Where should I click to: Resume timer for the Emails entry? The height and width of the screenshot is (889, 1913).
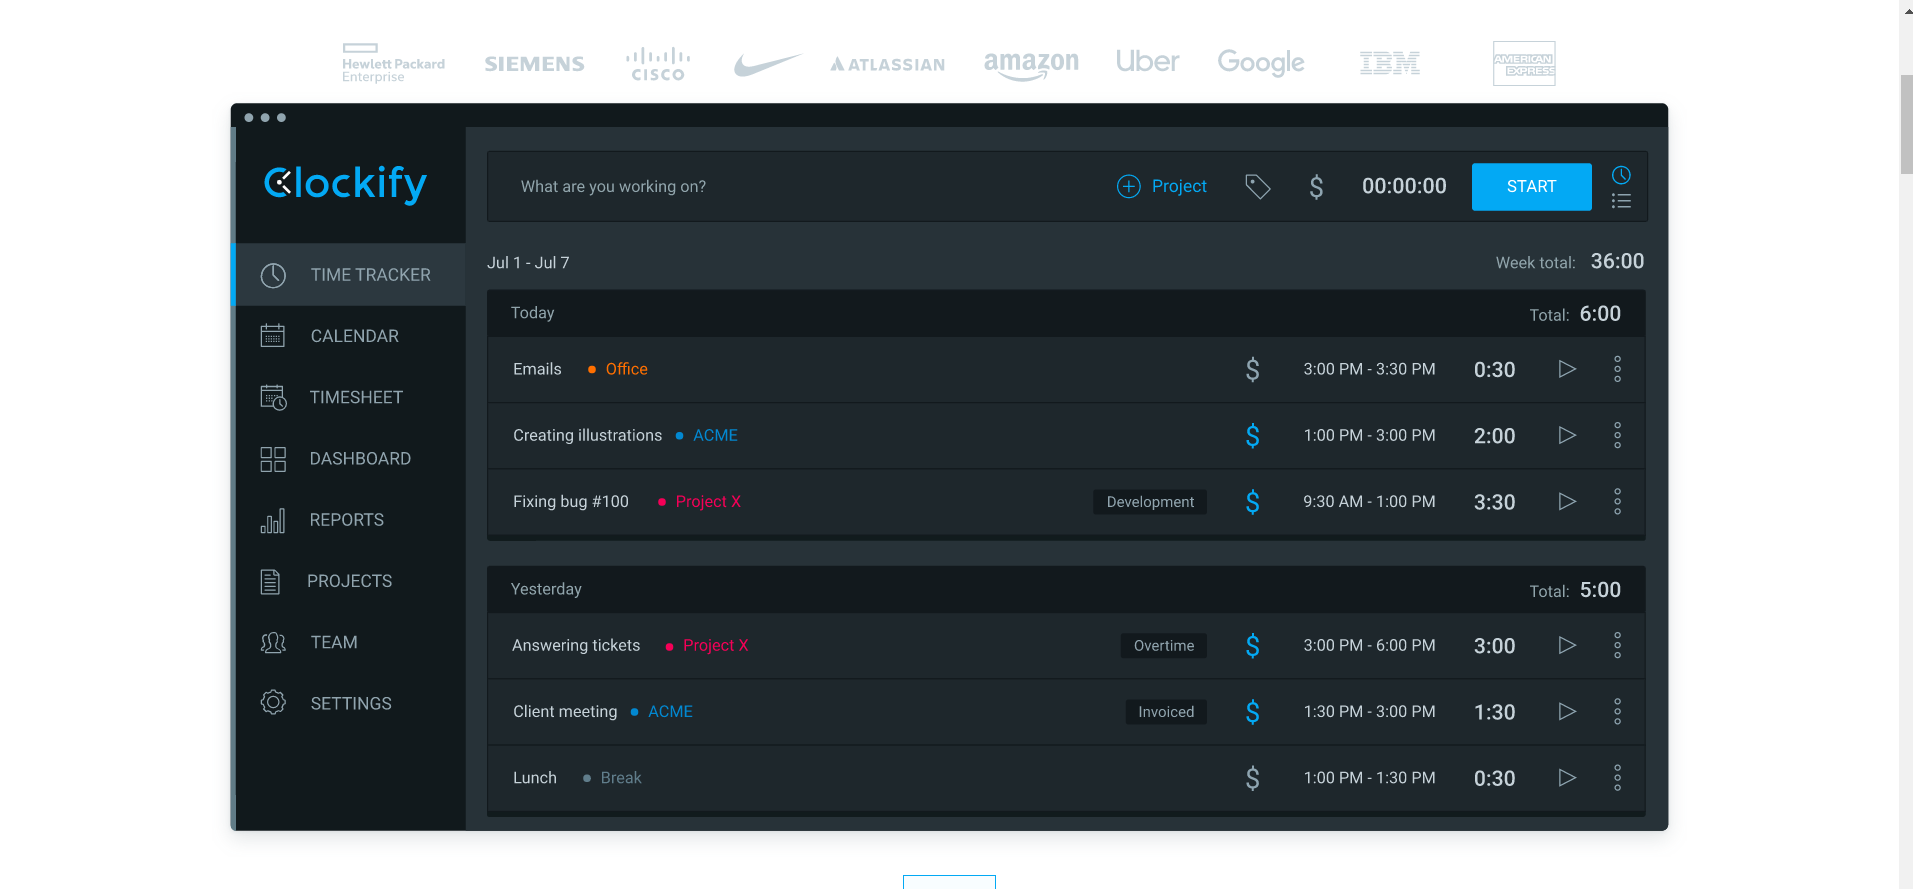point(1567,369)
